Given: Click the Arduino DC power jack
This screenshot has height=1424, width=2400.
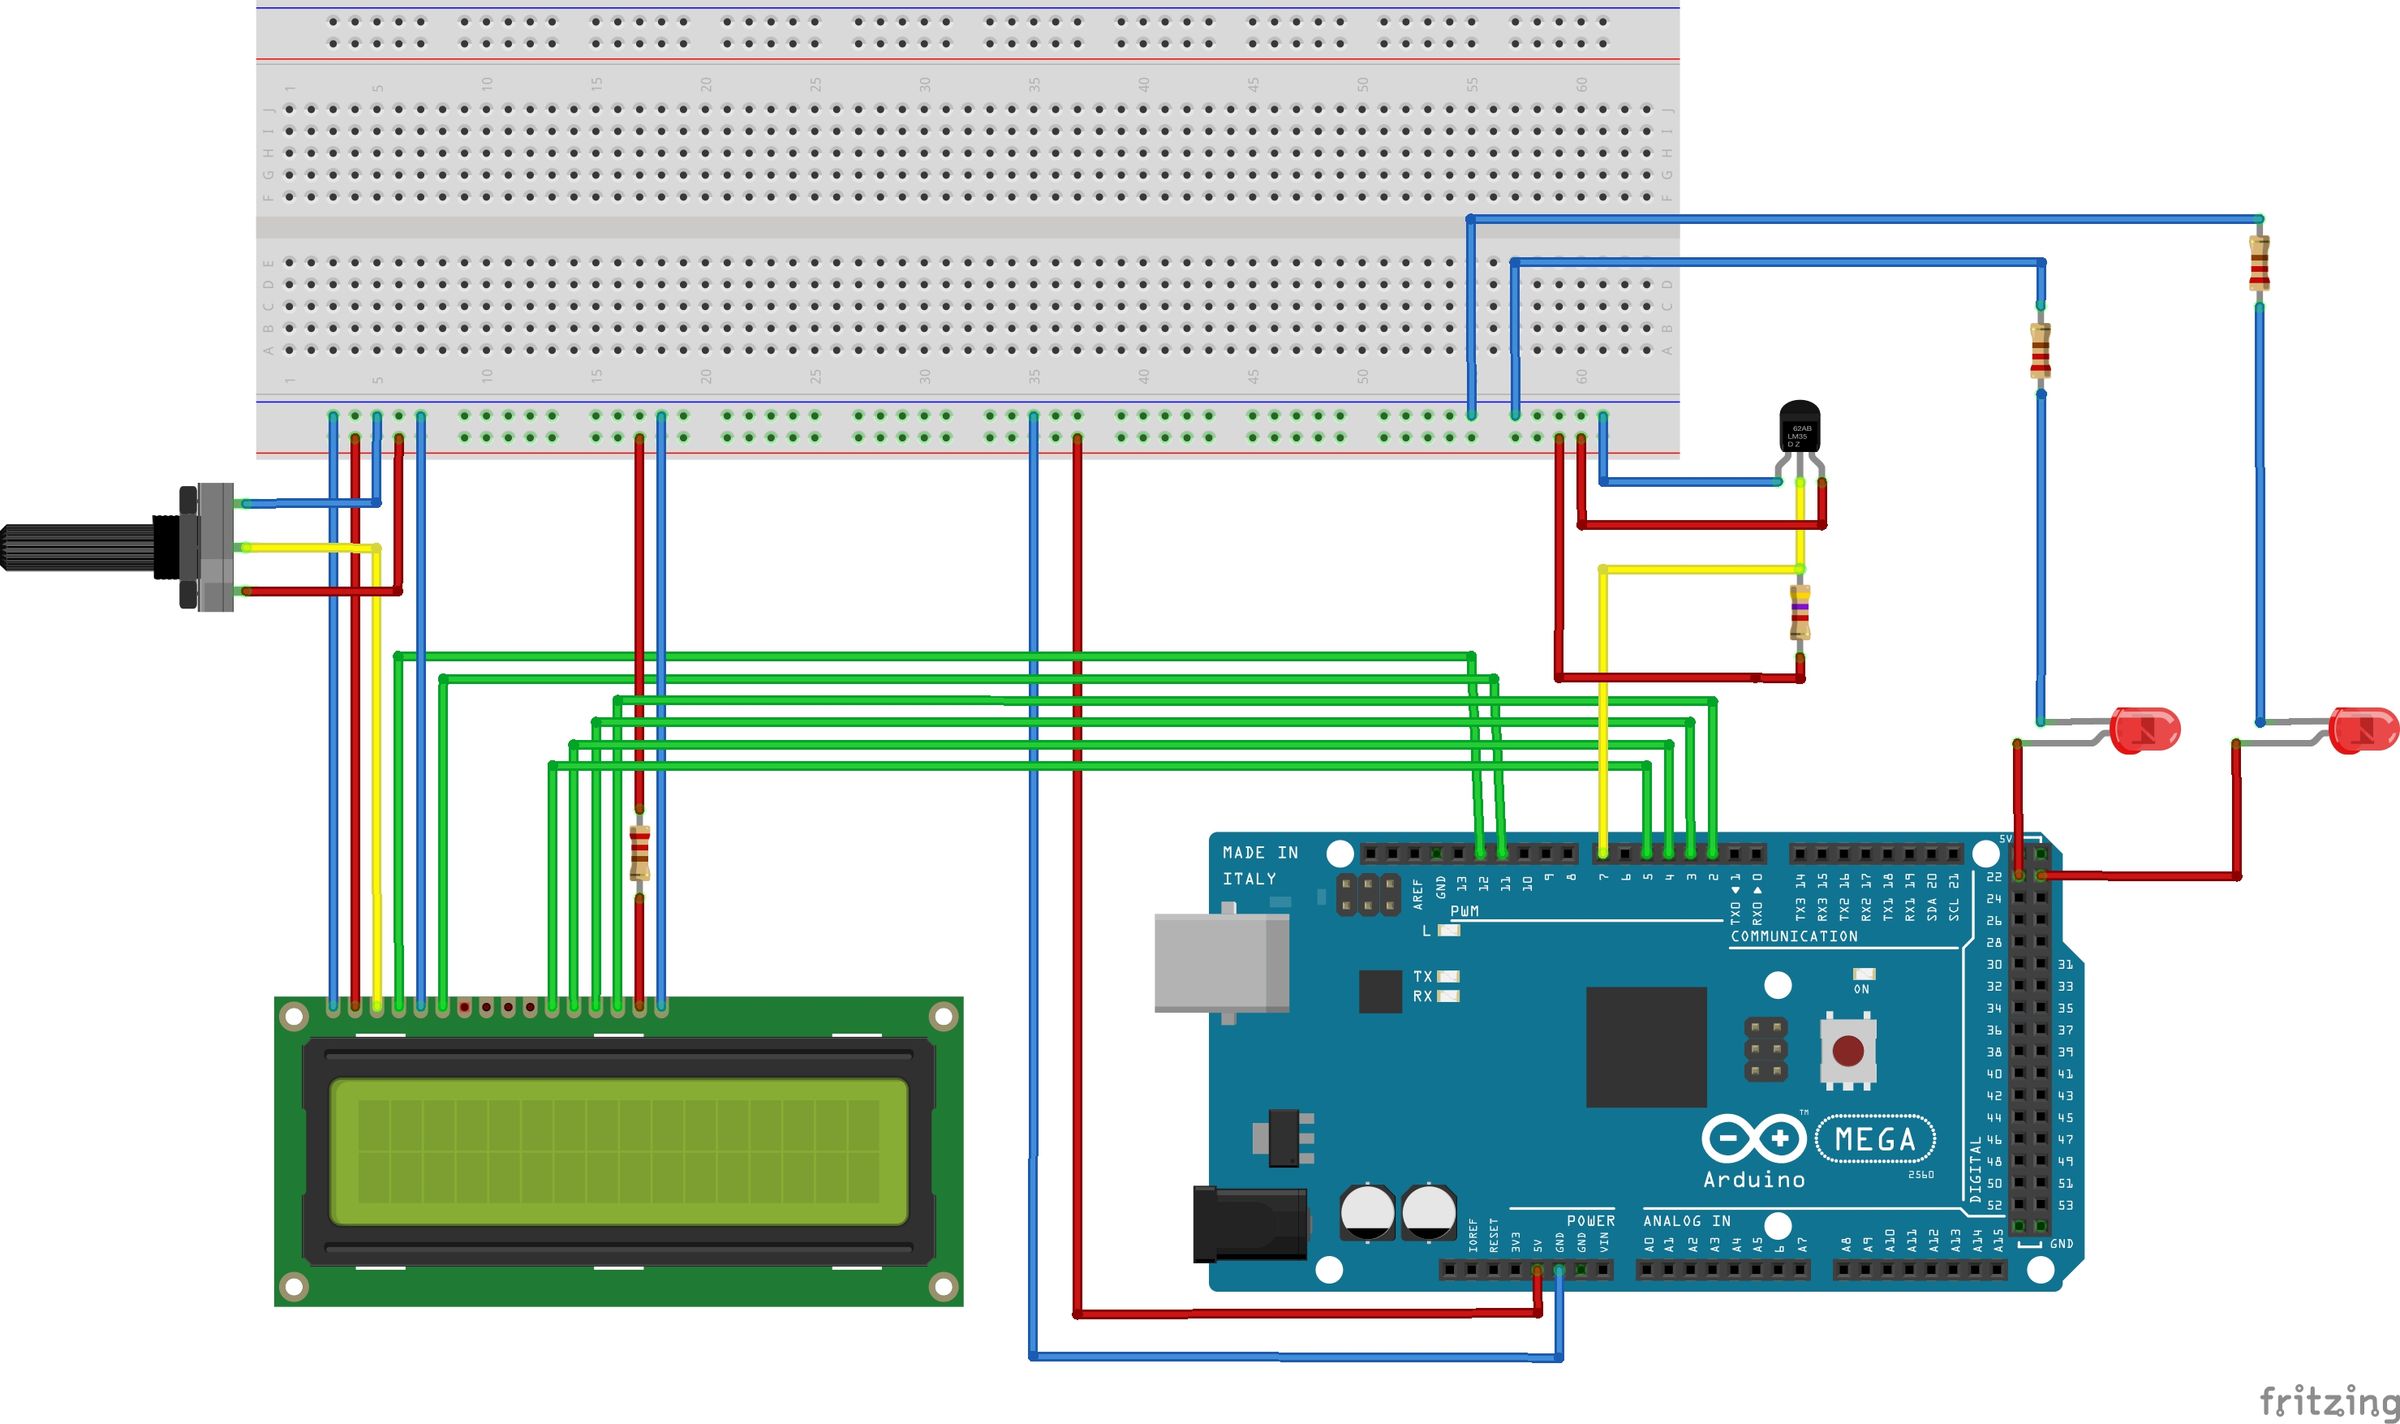Looking at the screenshot, I should (1250, 1223).
